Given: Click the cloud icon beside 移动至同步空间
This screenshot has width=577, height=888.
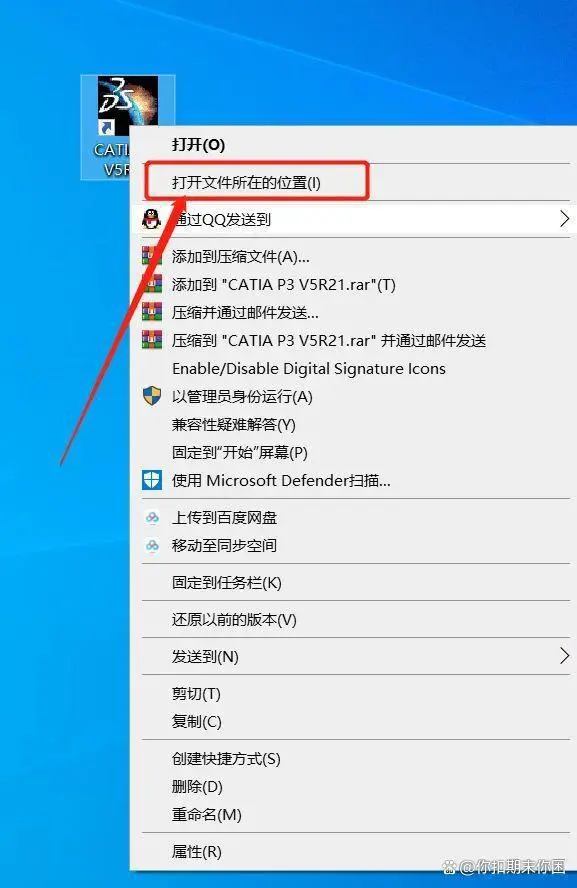Looking at the screenshot, I should click(152, 545).
